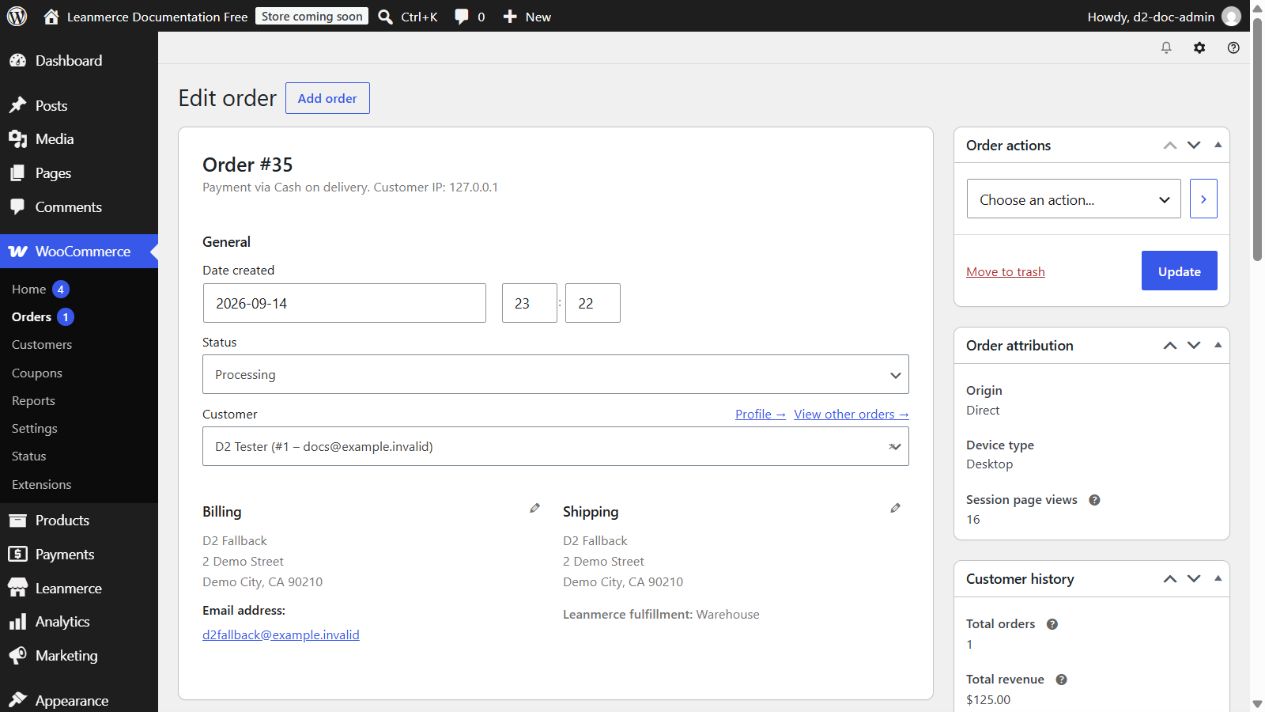Collapse the Order attribution panel
The height and width of the screenshot is (712, 1265).
tap(1217, 345)
